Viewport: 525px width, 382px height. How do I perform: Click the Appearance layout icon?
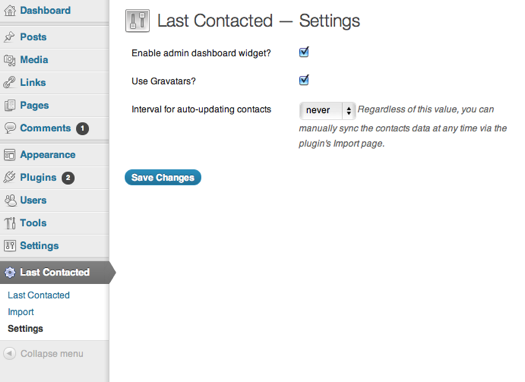10,155
